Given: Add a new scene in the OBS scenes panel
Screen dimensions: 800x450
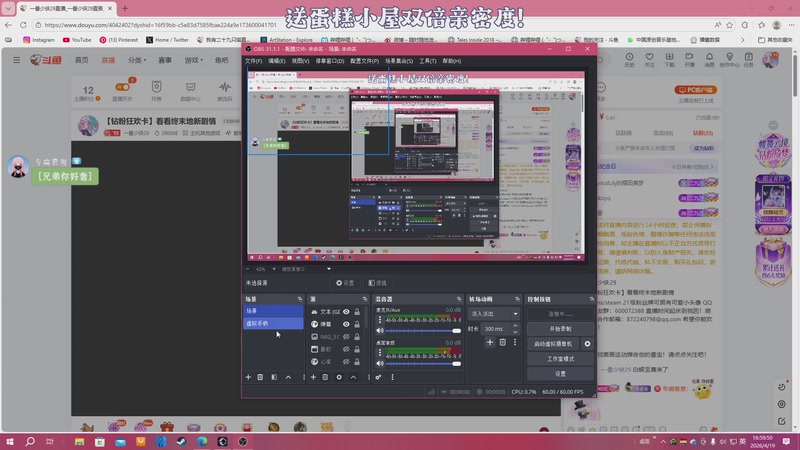Looking at the screenshot, I should click(x=248, y=377).
